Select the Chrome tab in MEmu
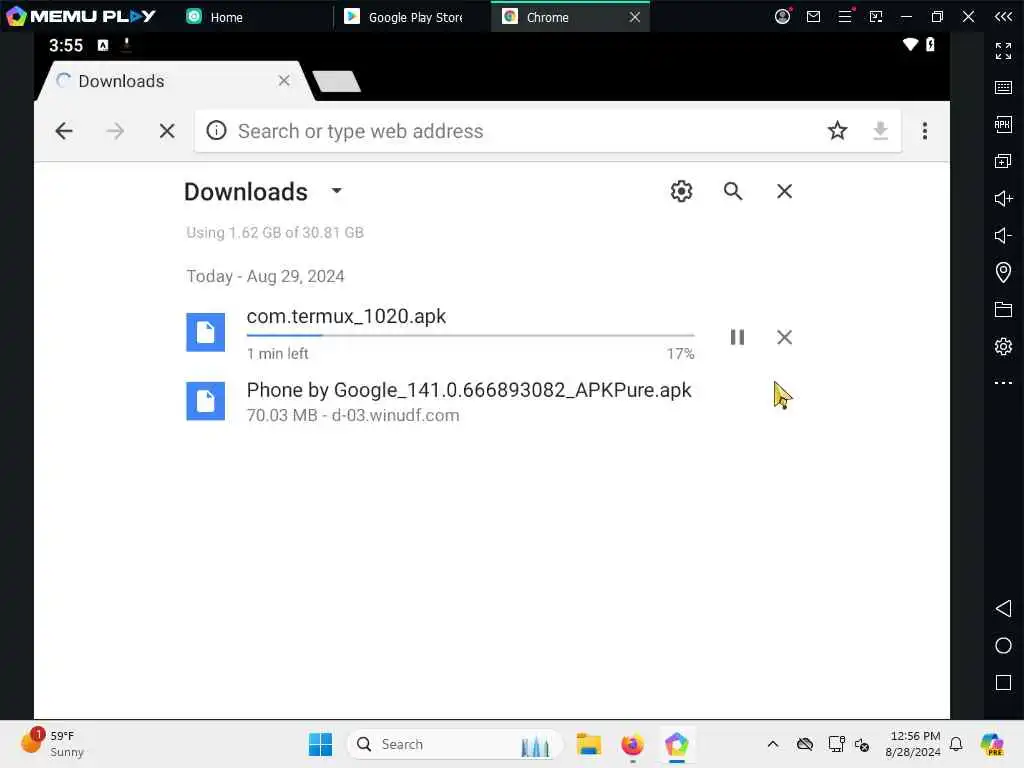The height and width of the screenshot is (768, 1024). (547, 17)
